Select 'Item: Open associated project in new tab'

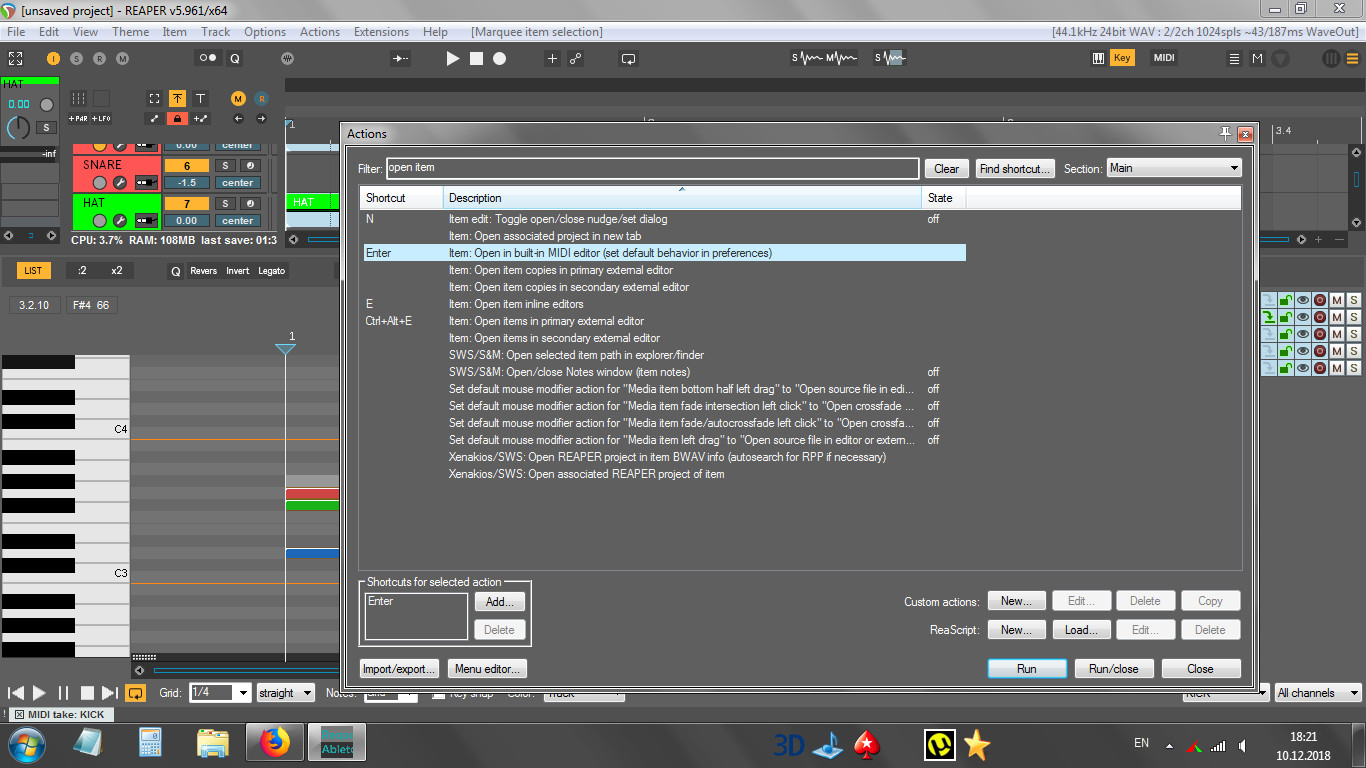point(663,236)
